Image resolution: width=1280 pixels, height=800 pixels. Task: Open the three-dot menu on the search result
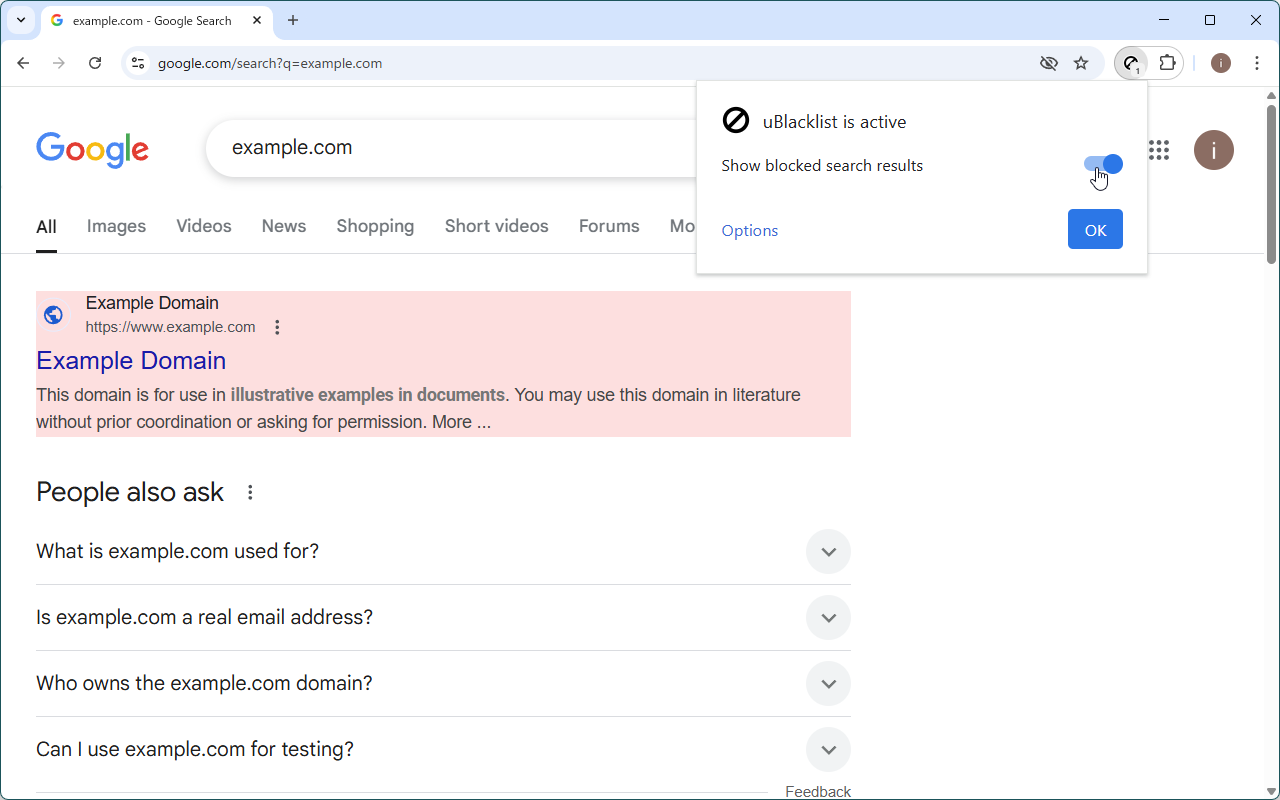click(277, 326)
